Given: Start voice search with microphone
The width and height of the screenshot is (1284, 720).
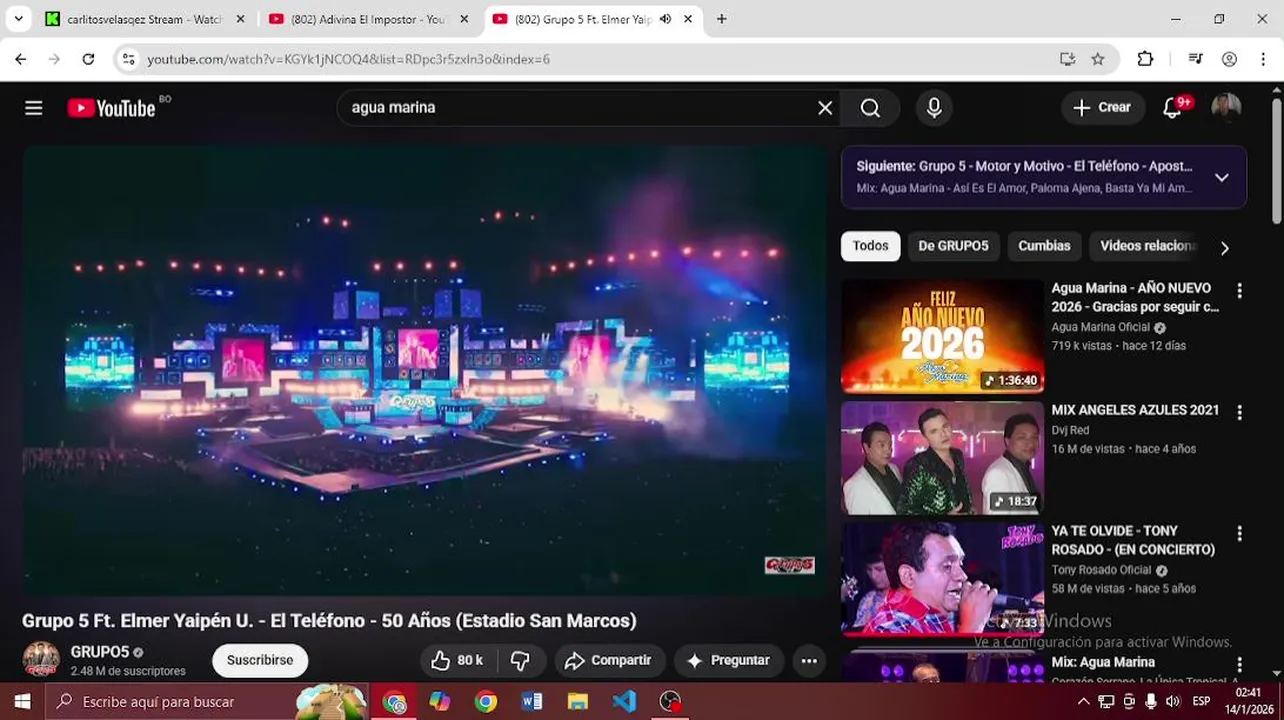Looking at the screenshot, I should (934, 108).
